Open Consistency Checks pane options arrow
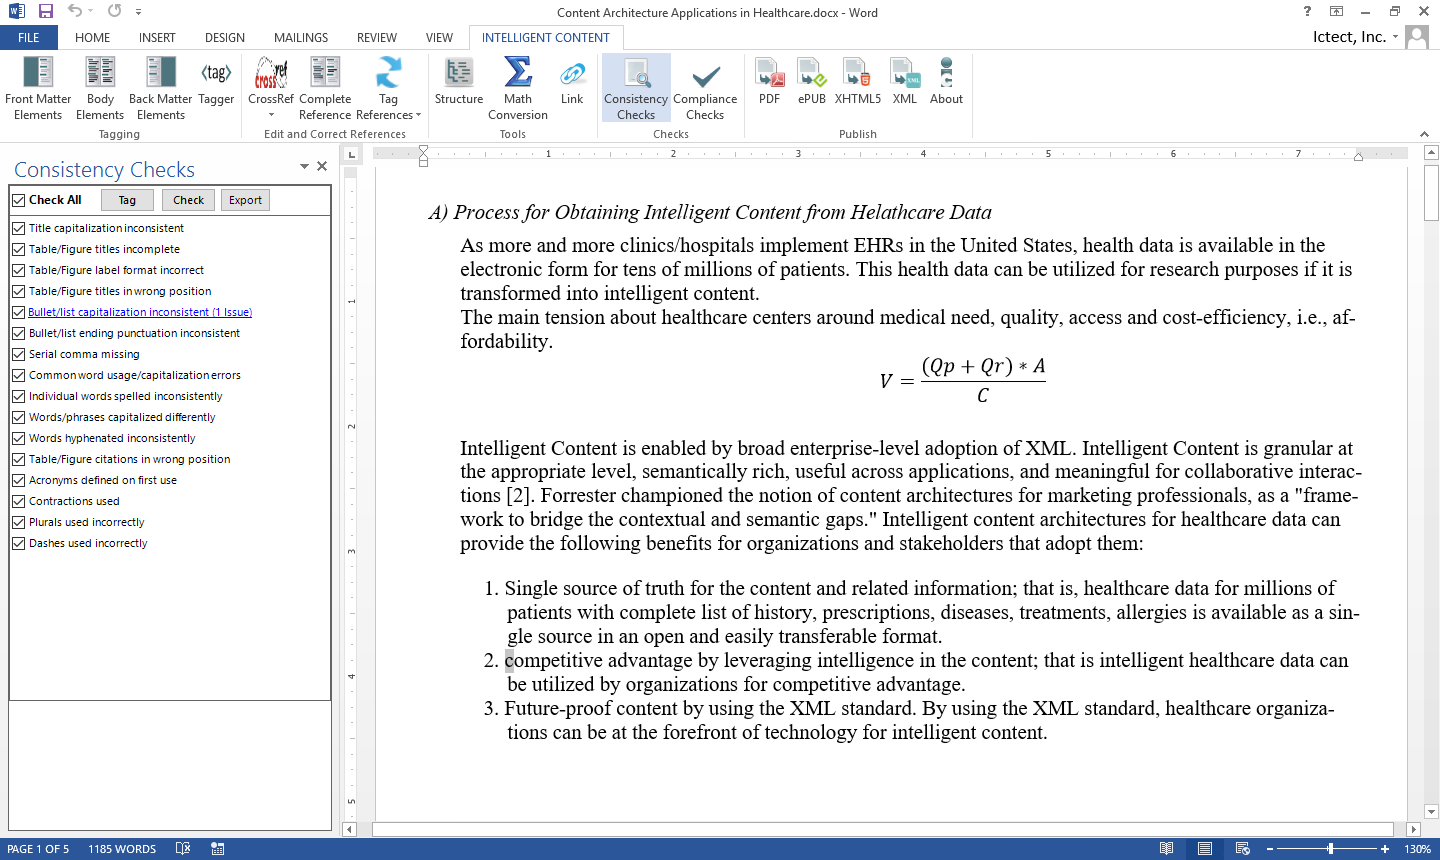Viewport: 1440px width, 860px height. 304,166
